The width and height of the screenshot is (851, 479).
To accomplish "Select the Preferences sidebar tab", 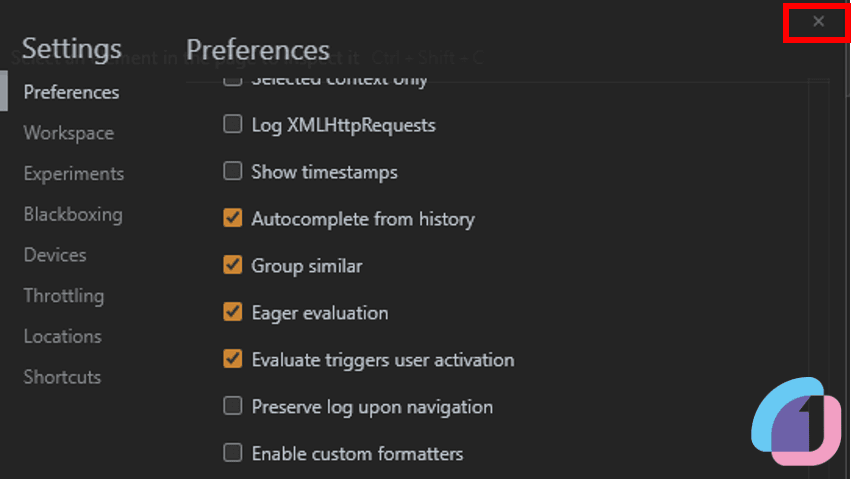I will [71, 92].
